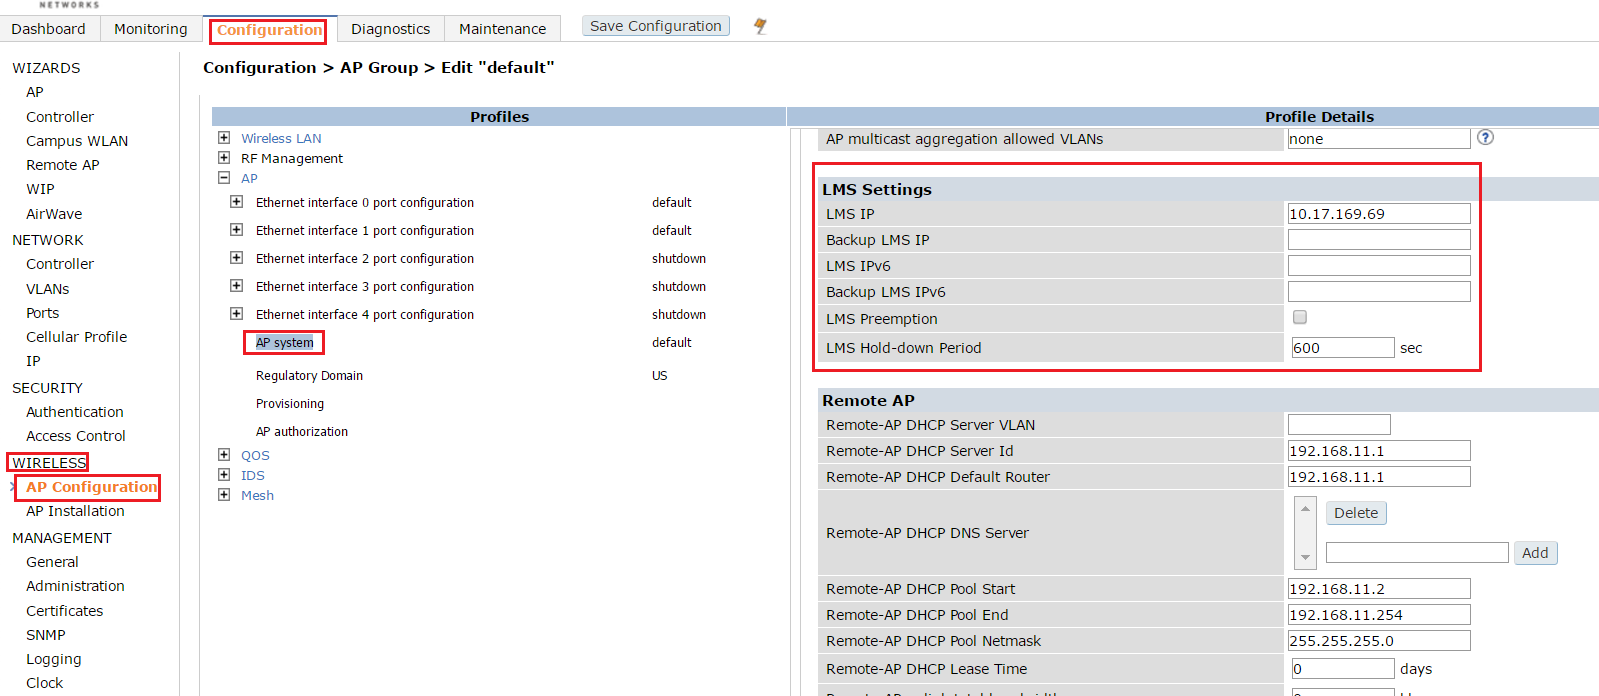
Task: Open the Maintenance tab
Action: click(503, 29)
